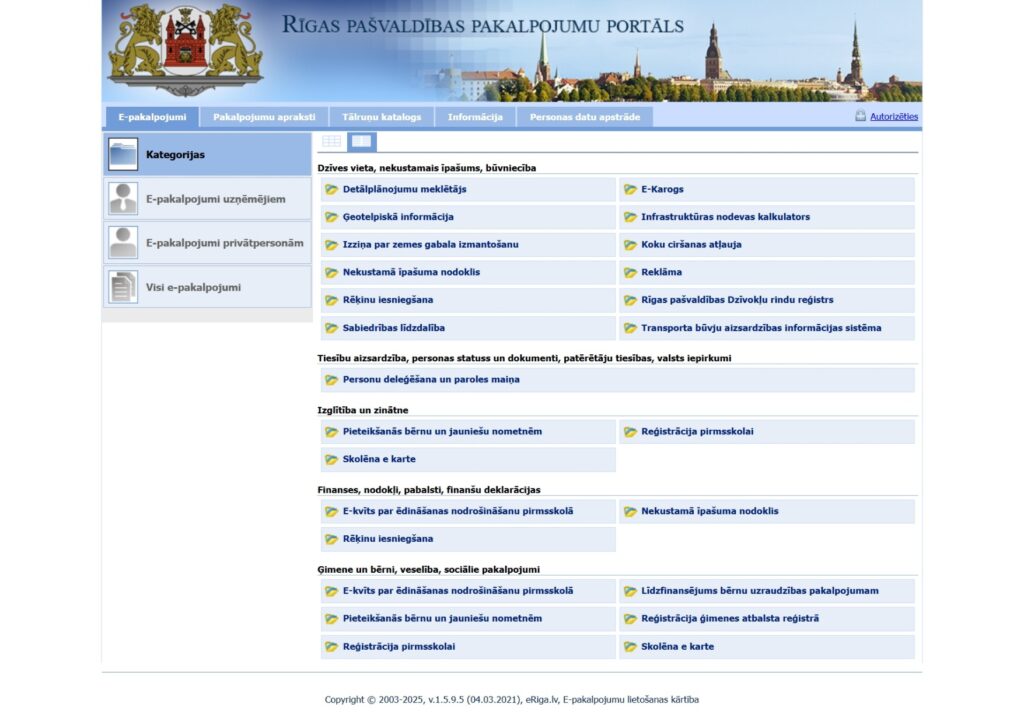
Task: Click the Autorizēties login link
Action: pyautogui.click(x=893, y=116)
